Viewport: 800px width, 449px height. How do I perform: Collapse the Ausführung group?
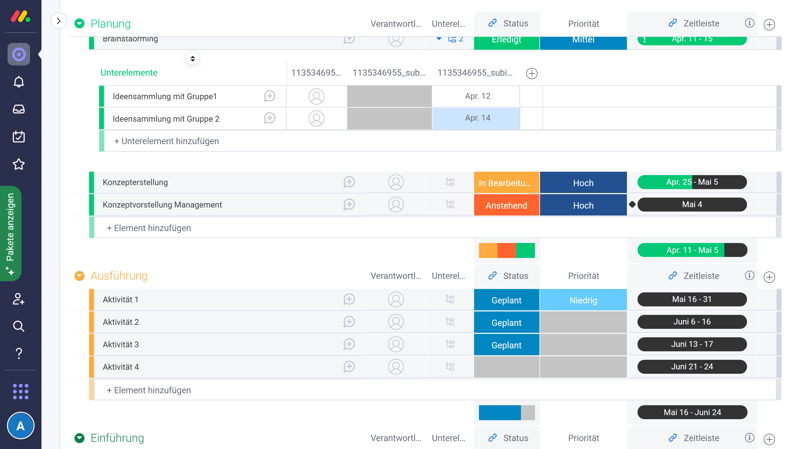click(80, 276)
